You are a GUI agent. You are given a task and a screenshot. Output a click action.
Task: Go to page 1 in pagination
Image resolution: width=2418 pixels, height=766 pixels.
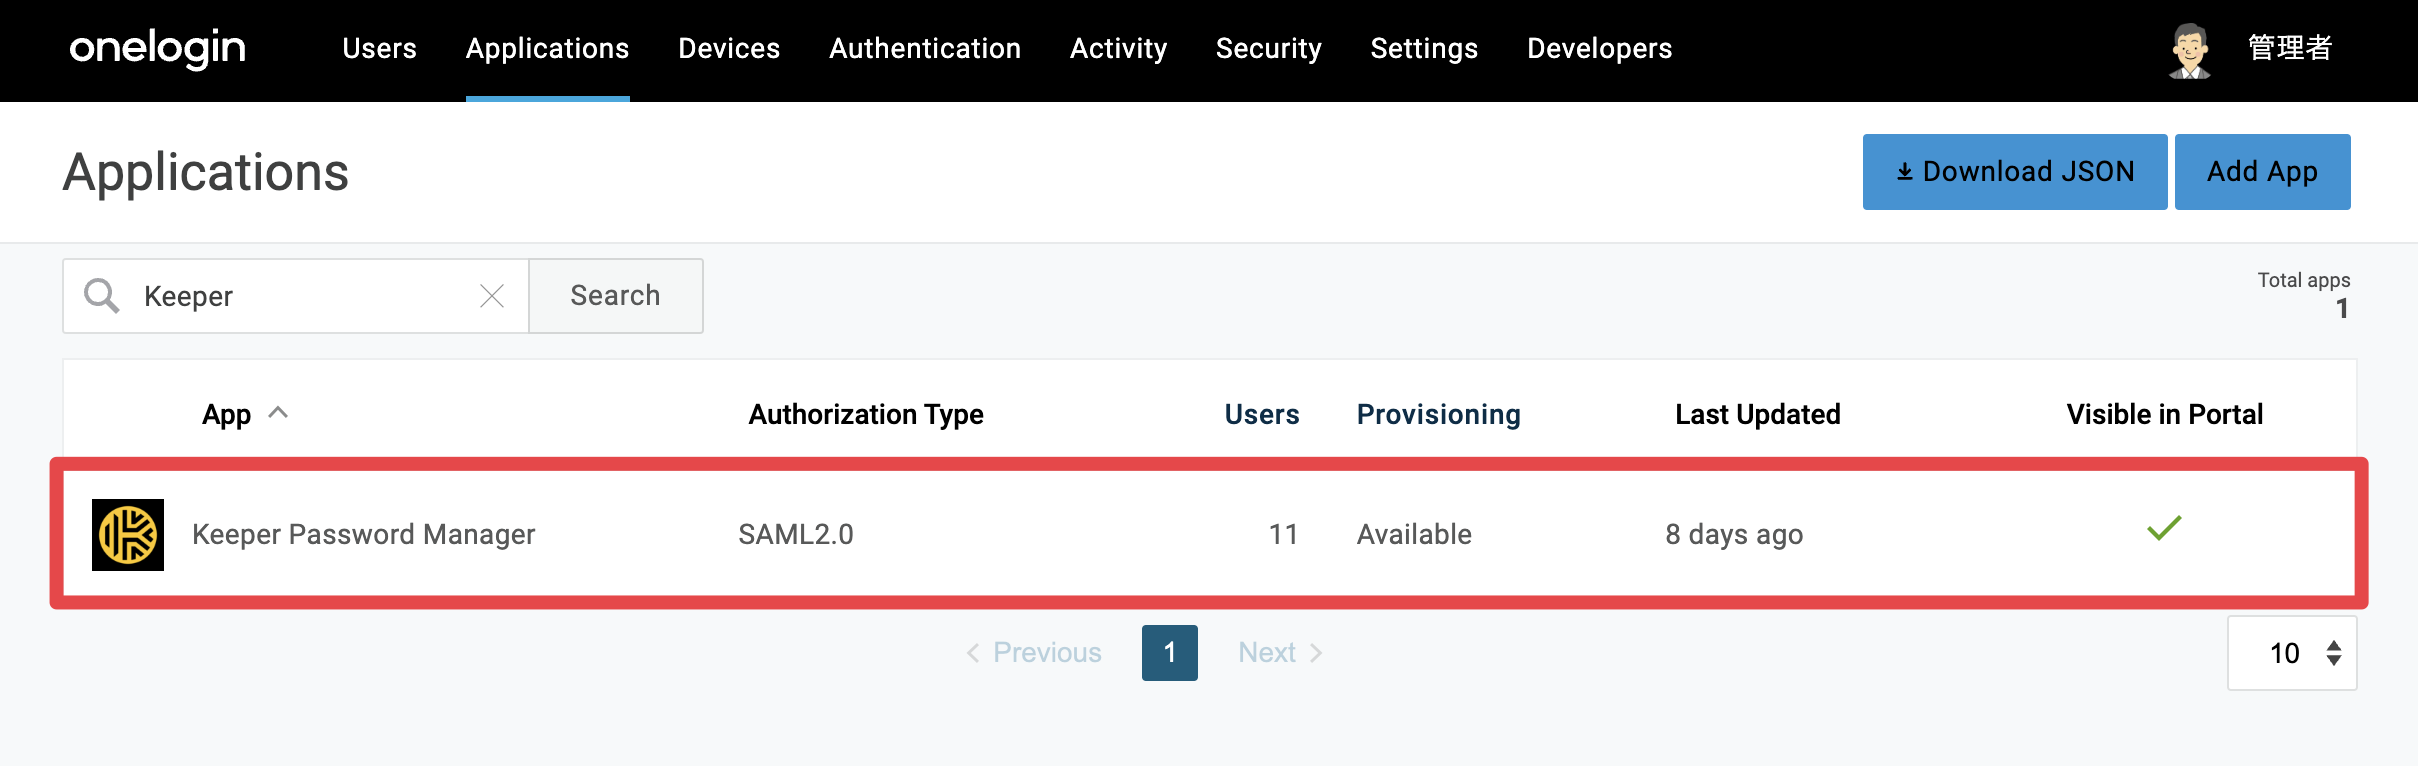tap(1170, 653)
